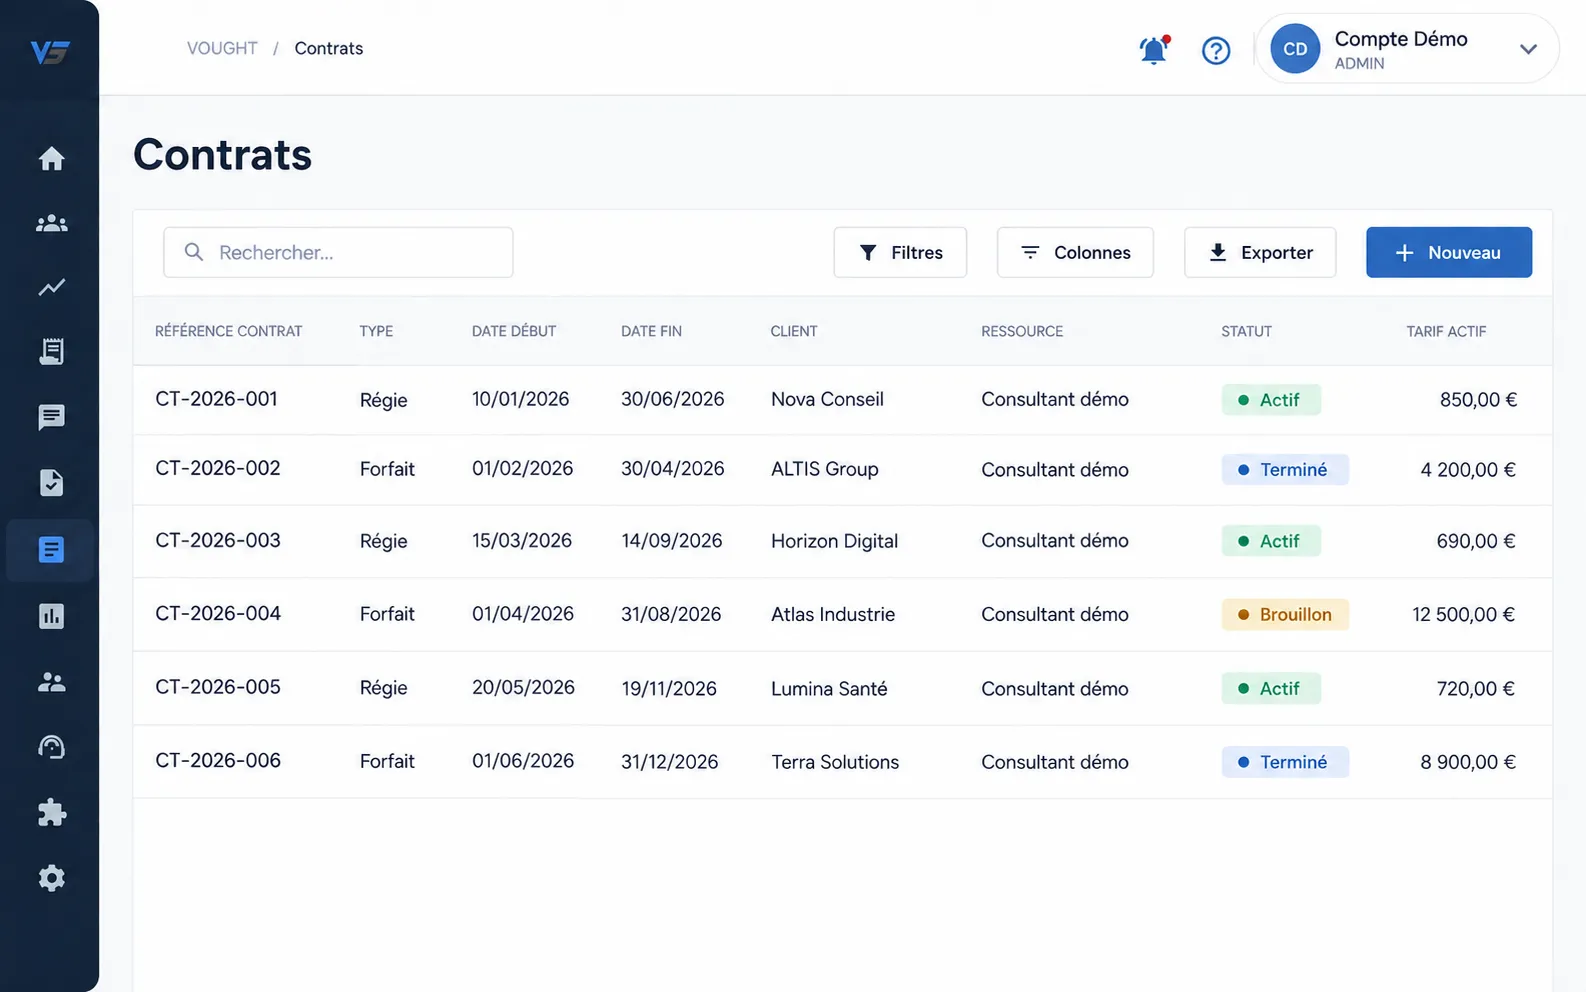Open the bar chart reports icon
Screen dimensions: 1586x992
coord(51,616)
